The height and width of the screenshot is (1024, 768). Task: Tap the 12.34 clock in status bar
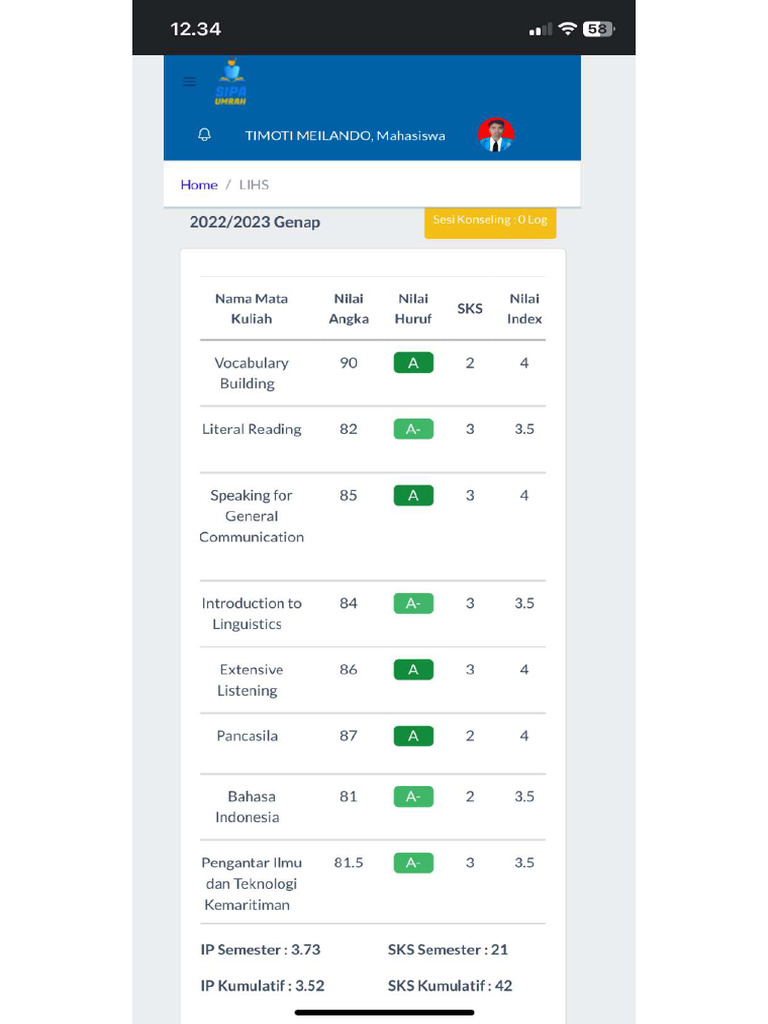tap(196, 29)
